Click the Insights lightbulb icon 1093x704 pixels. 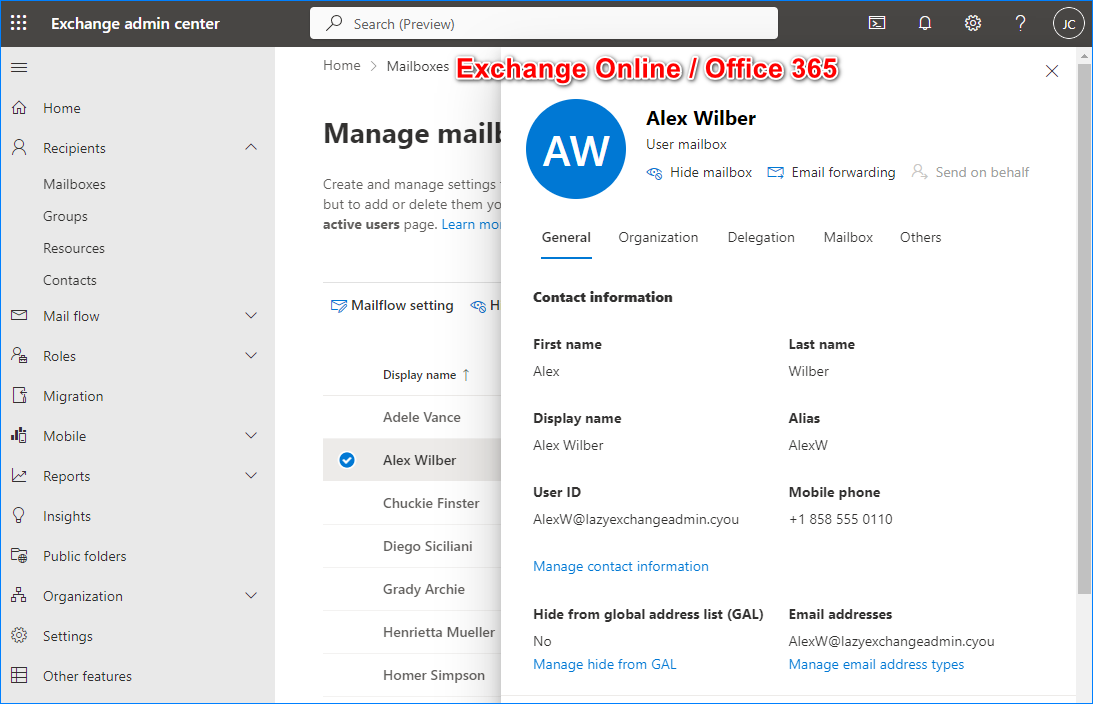point(19,516)
